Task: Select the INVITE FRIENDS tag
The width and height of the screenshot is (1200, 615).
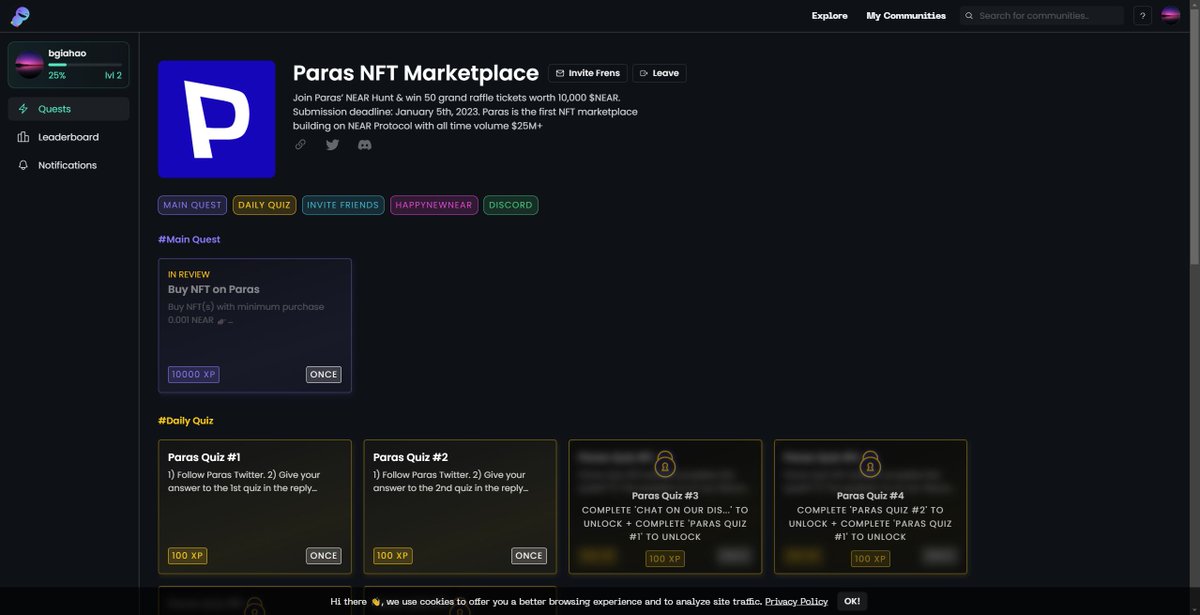Action: (343, 205)
